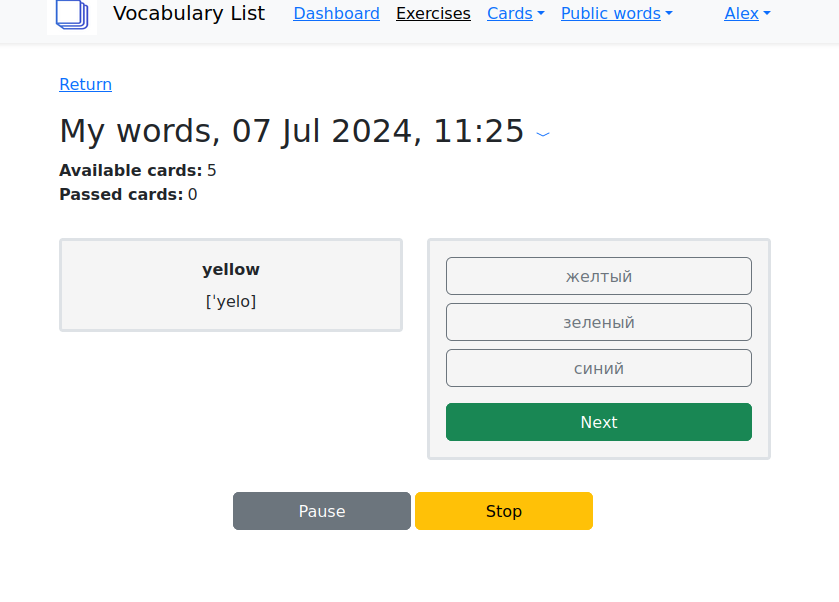
Task: Stop the exercise with the yellow button
Action: pyautogui.click(x=504, y=511)
